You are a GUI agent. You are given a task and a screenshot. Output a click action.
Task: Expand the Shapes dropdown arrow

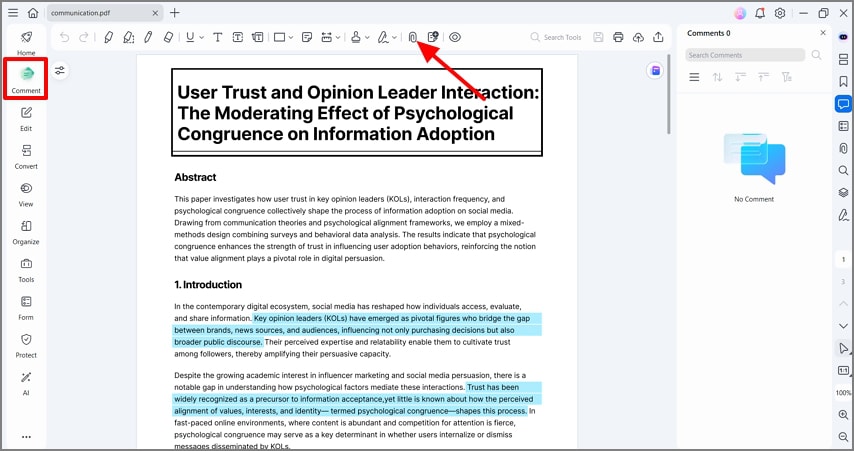click(x=291, y=38)
